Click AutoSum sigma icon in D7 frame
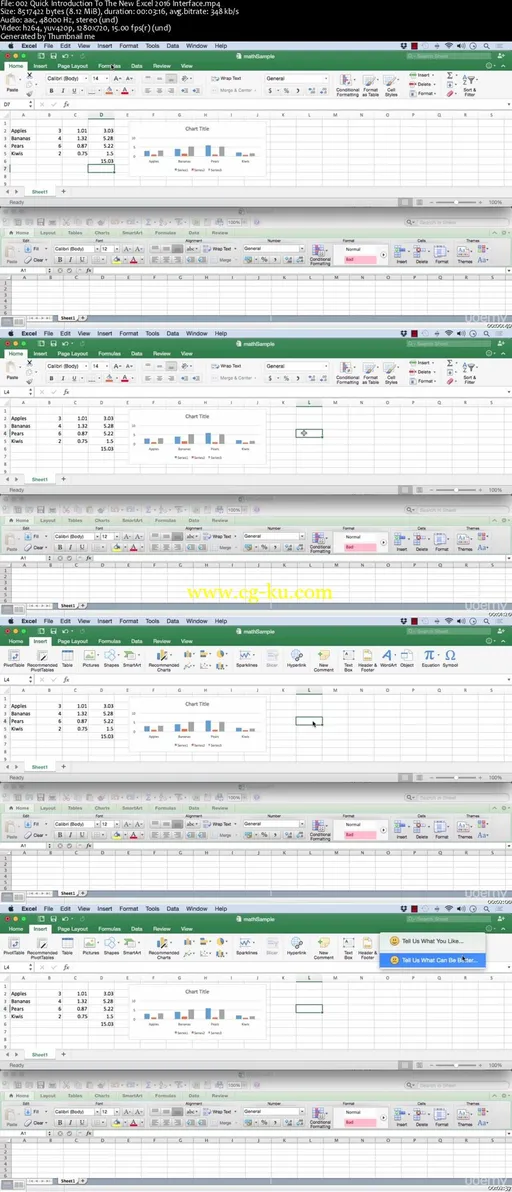 450,76
